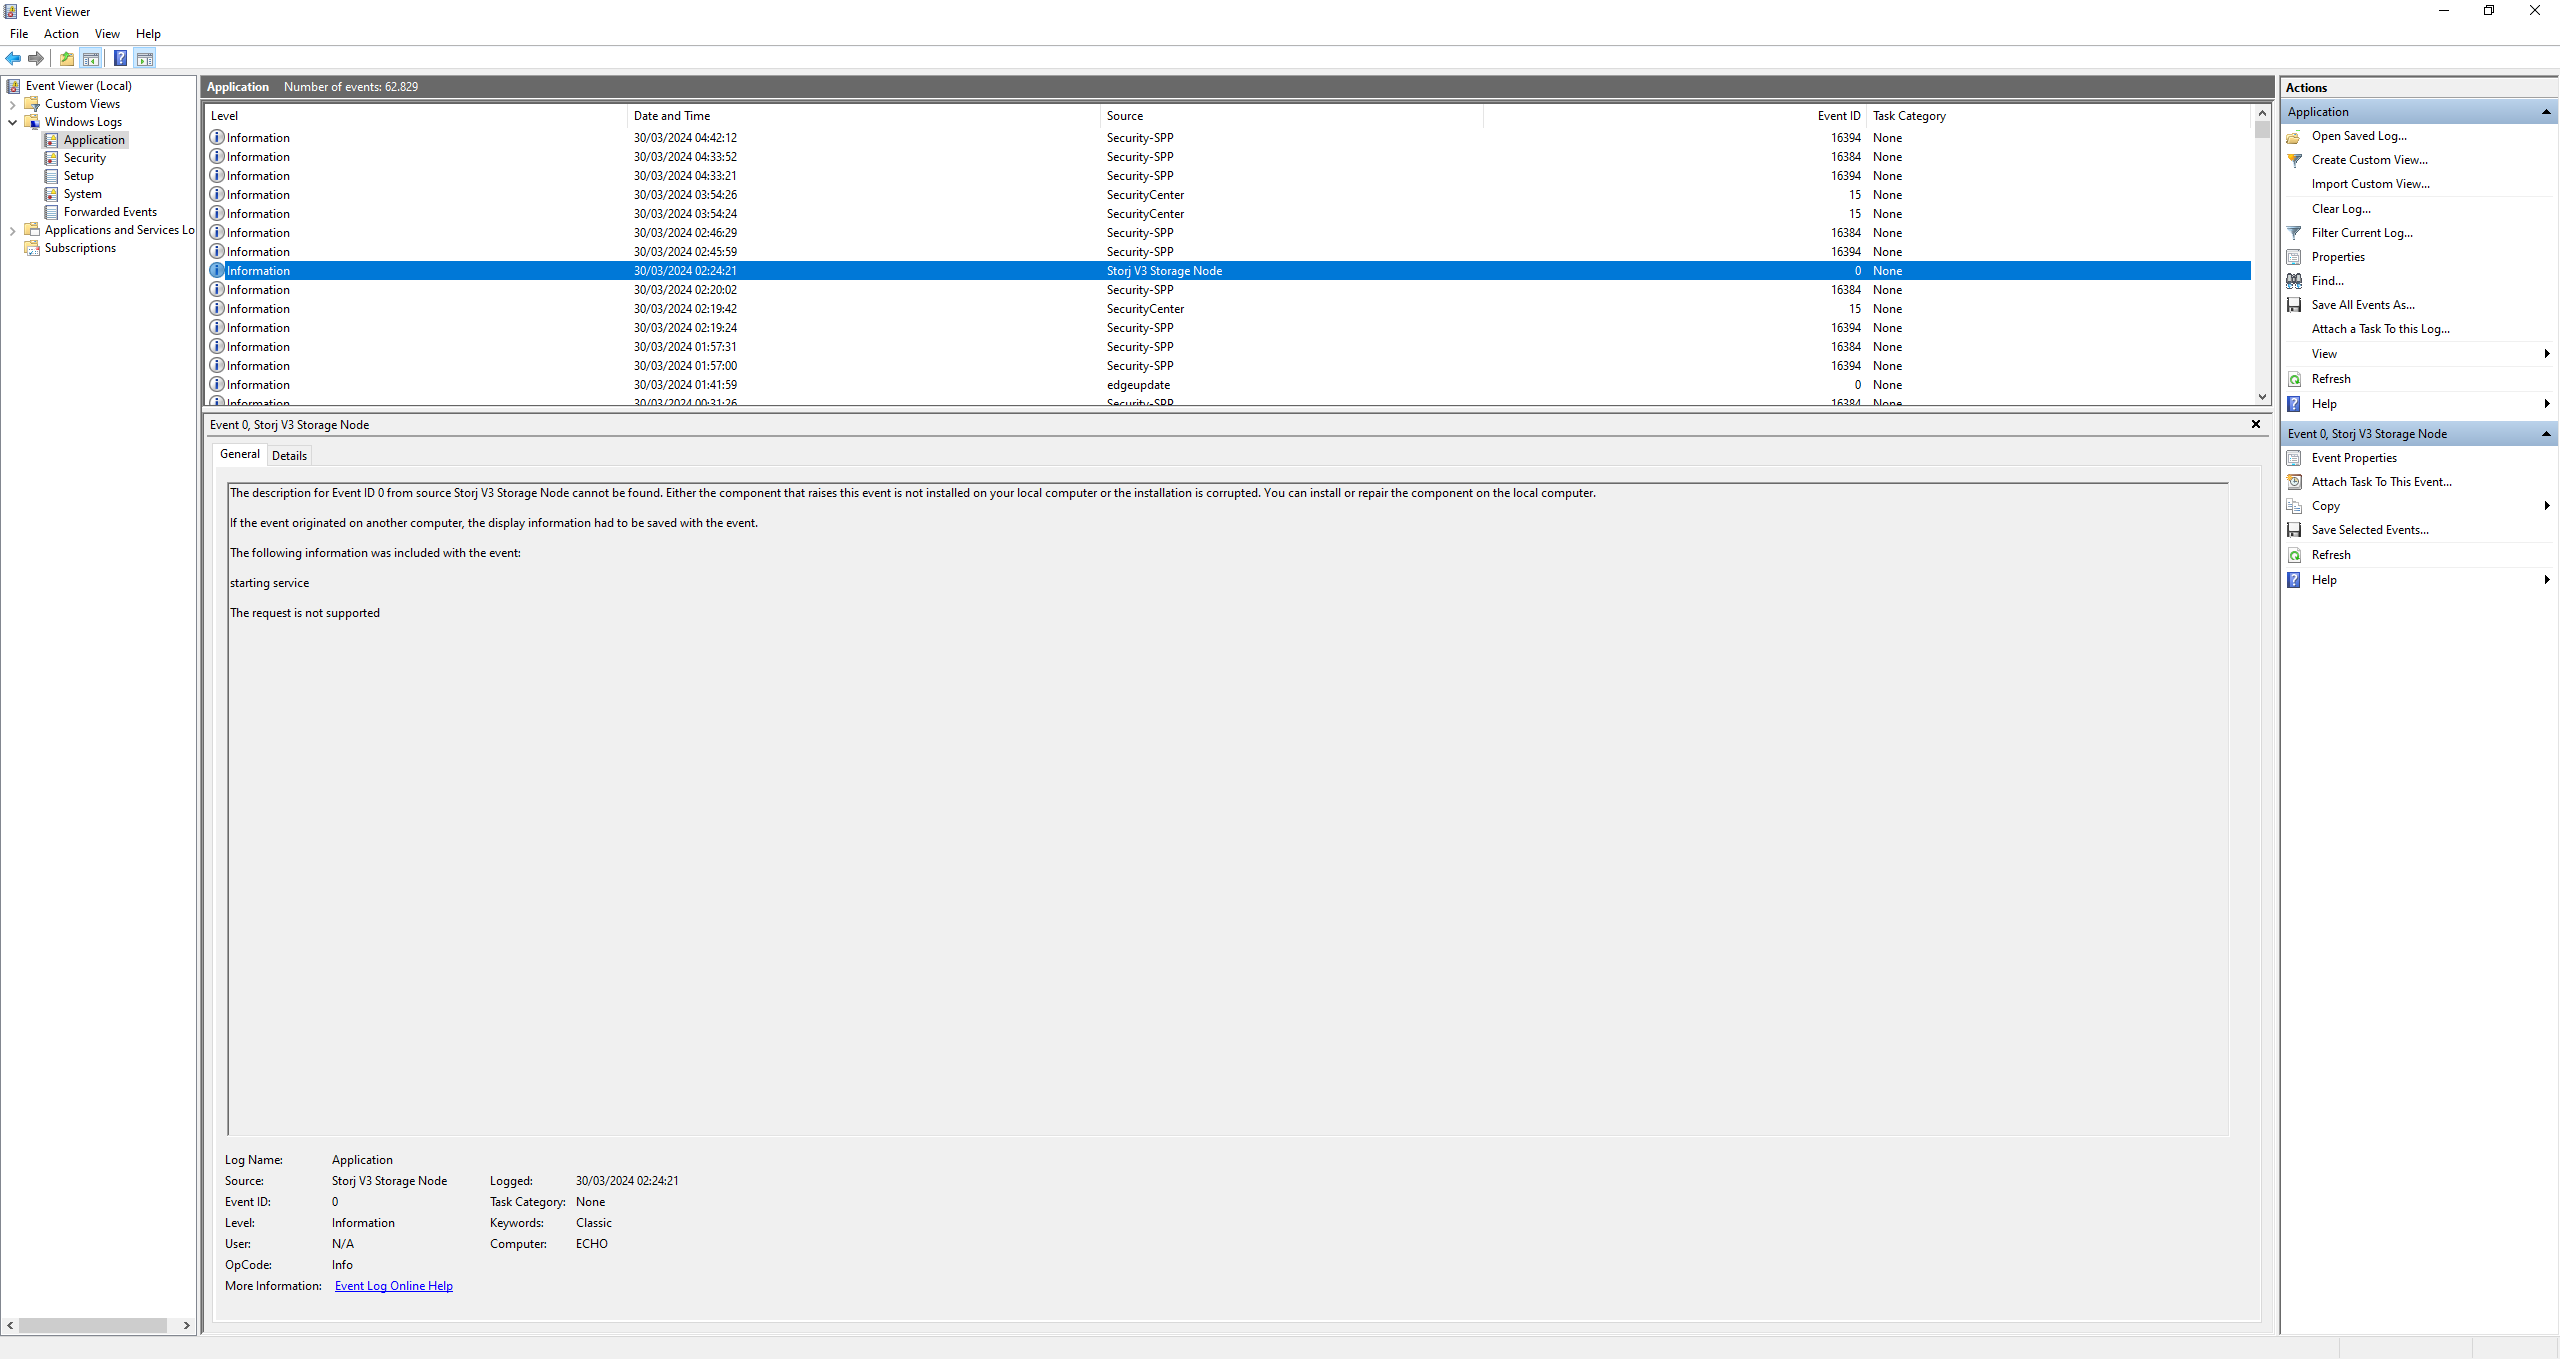Viewport: 2560px width, 1359px height.
Task: Collapse the Application actions section
Action: tap(2546, 112)
